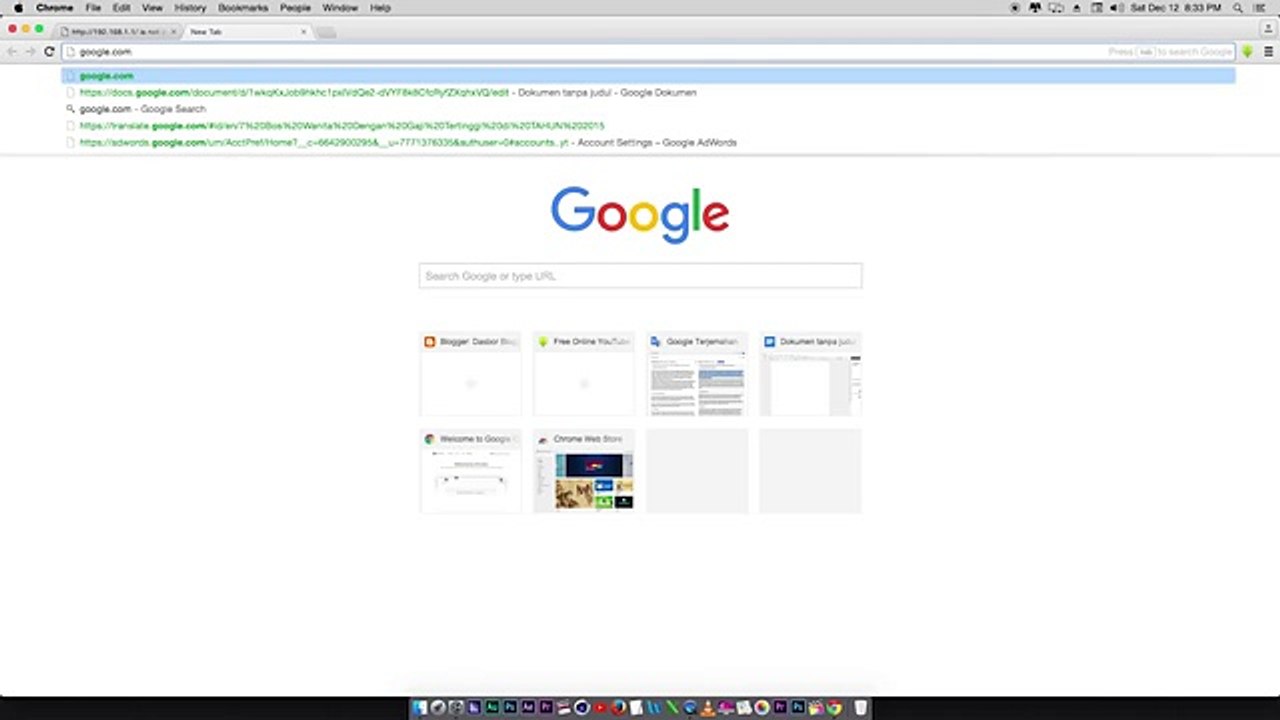Click the Google Chrome icon in dock

coord(833,708)
